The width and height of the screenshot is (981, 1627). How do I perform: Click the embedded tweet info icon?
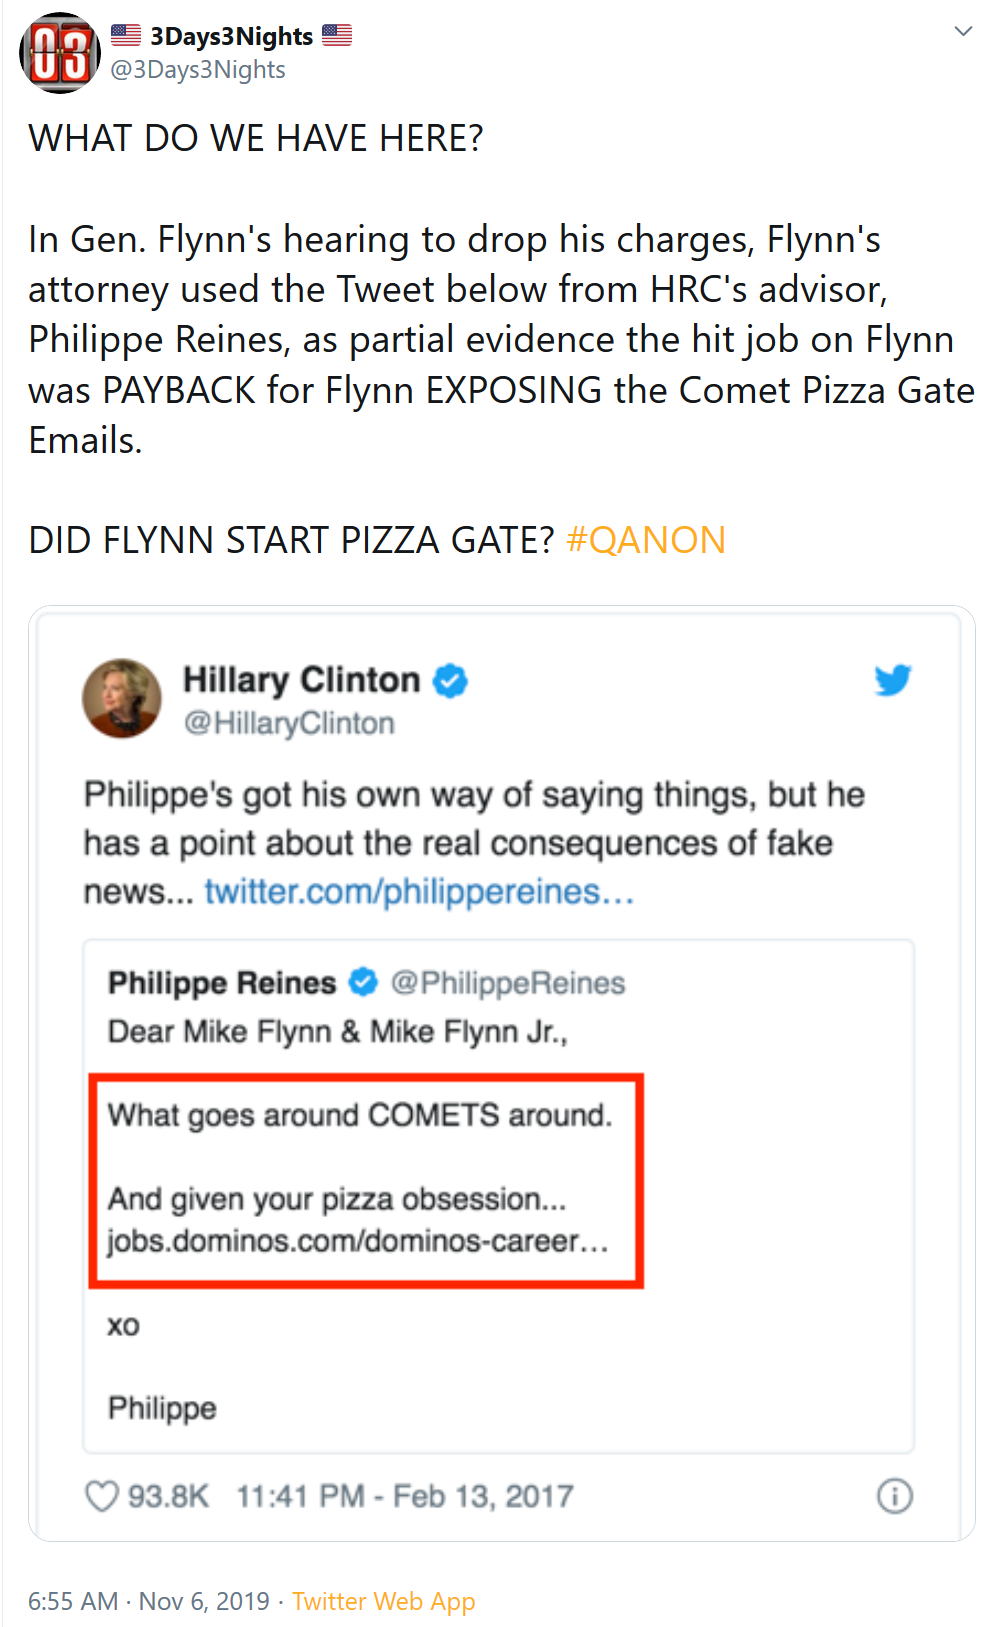(x=894, y=1496)
